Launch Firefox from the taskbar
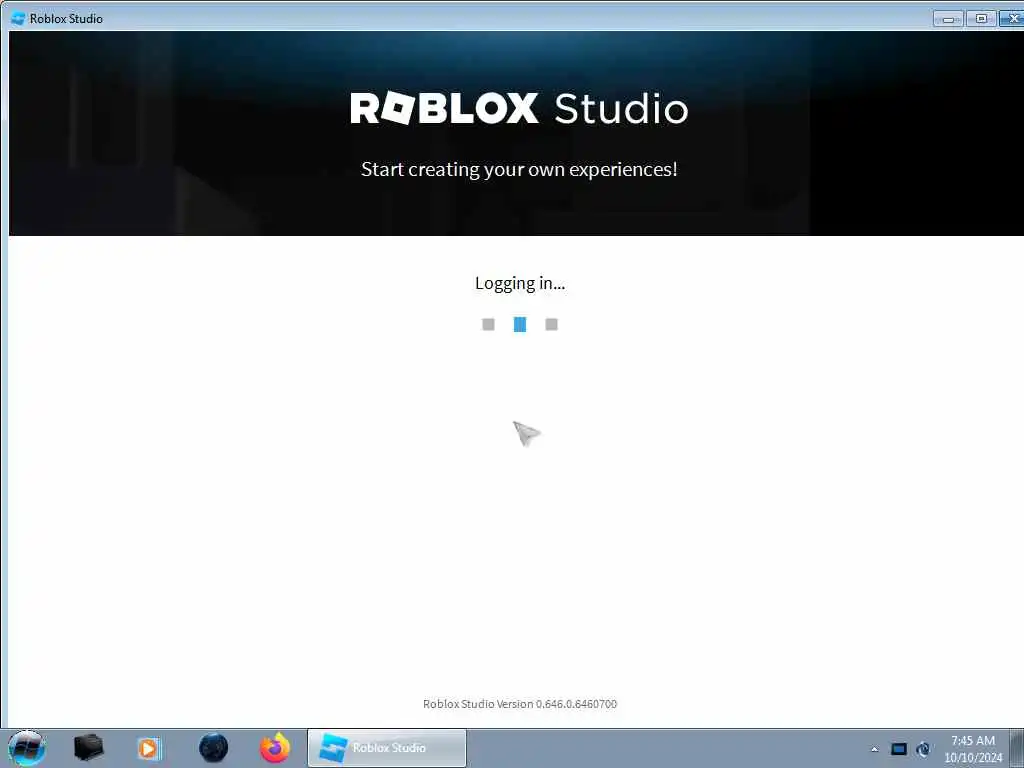 point(275,748)
